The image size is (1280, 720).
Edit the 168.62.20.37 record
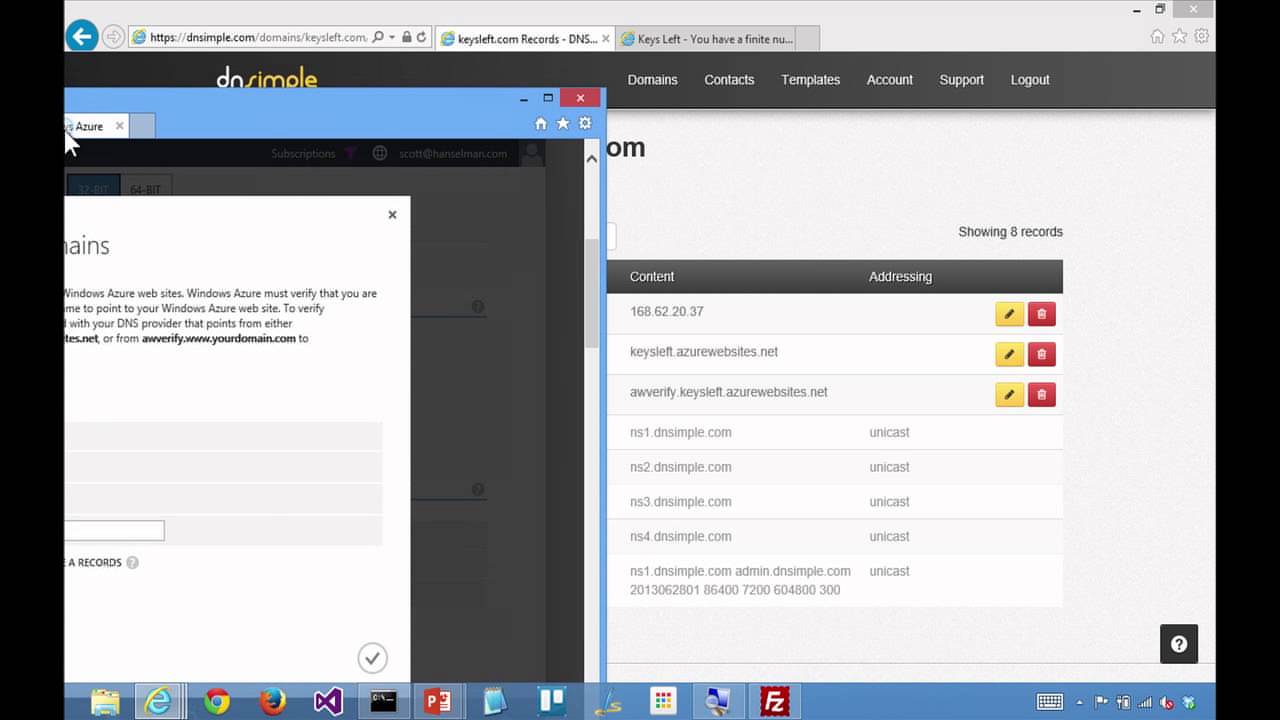pyautogui.click(x=1009, y=314)
